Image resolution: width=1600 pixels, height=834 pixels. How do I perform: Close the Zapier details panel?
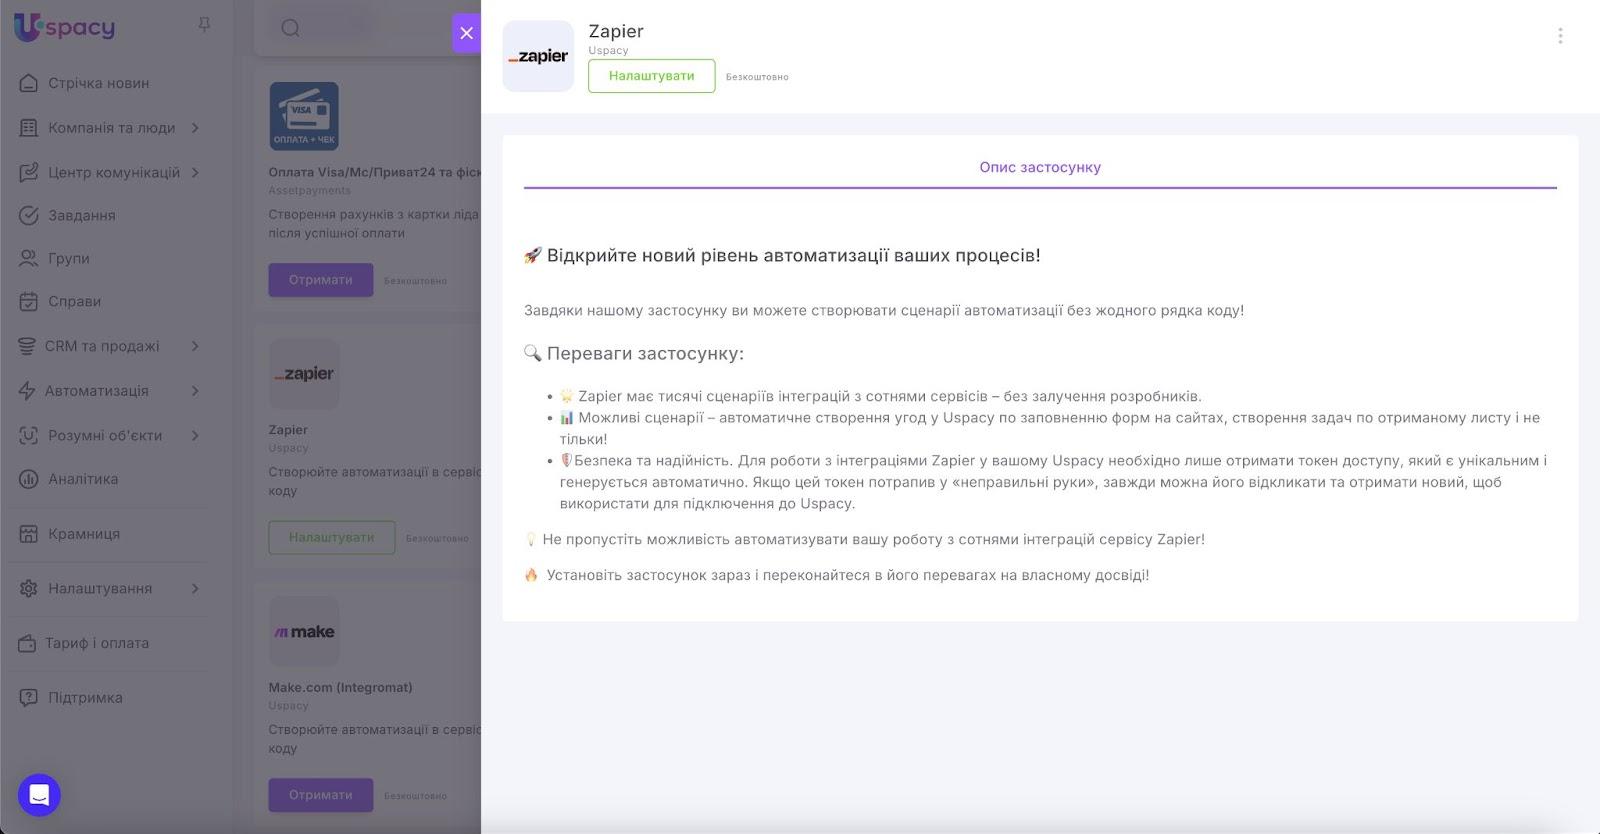click(x=466, y=33)
